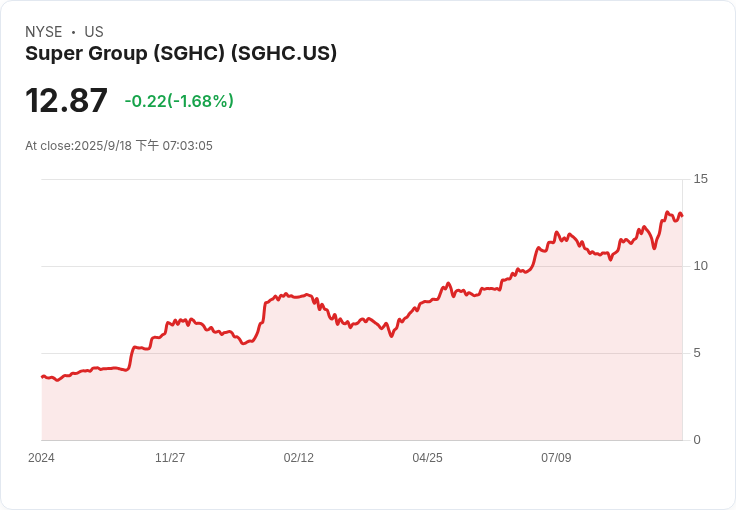736x510 pixels.
Task: Select the 10 y-axis label
Action: pyautogui.click(x=700, y=266)
